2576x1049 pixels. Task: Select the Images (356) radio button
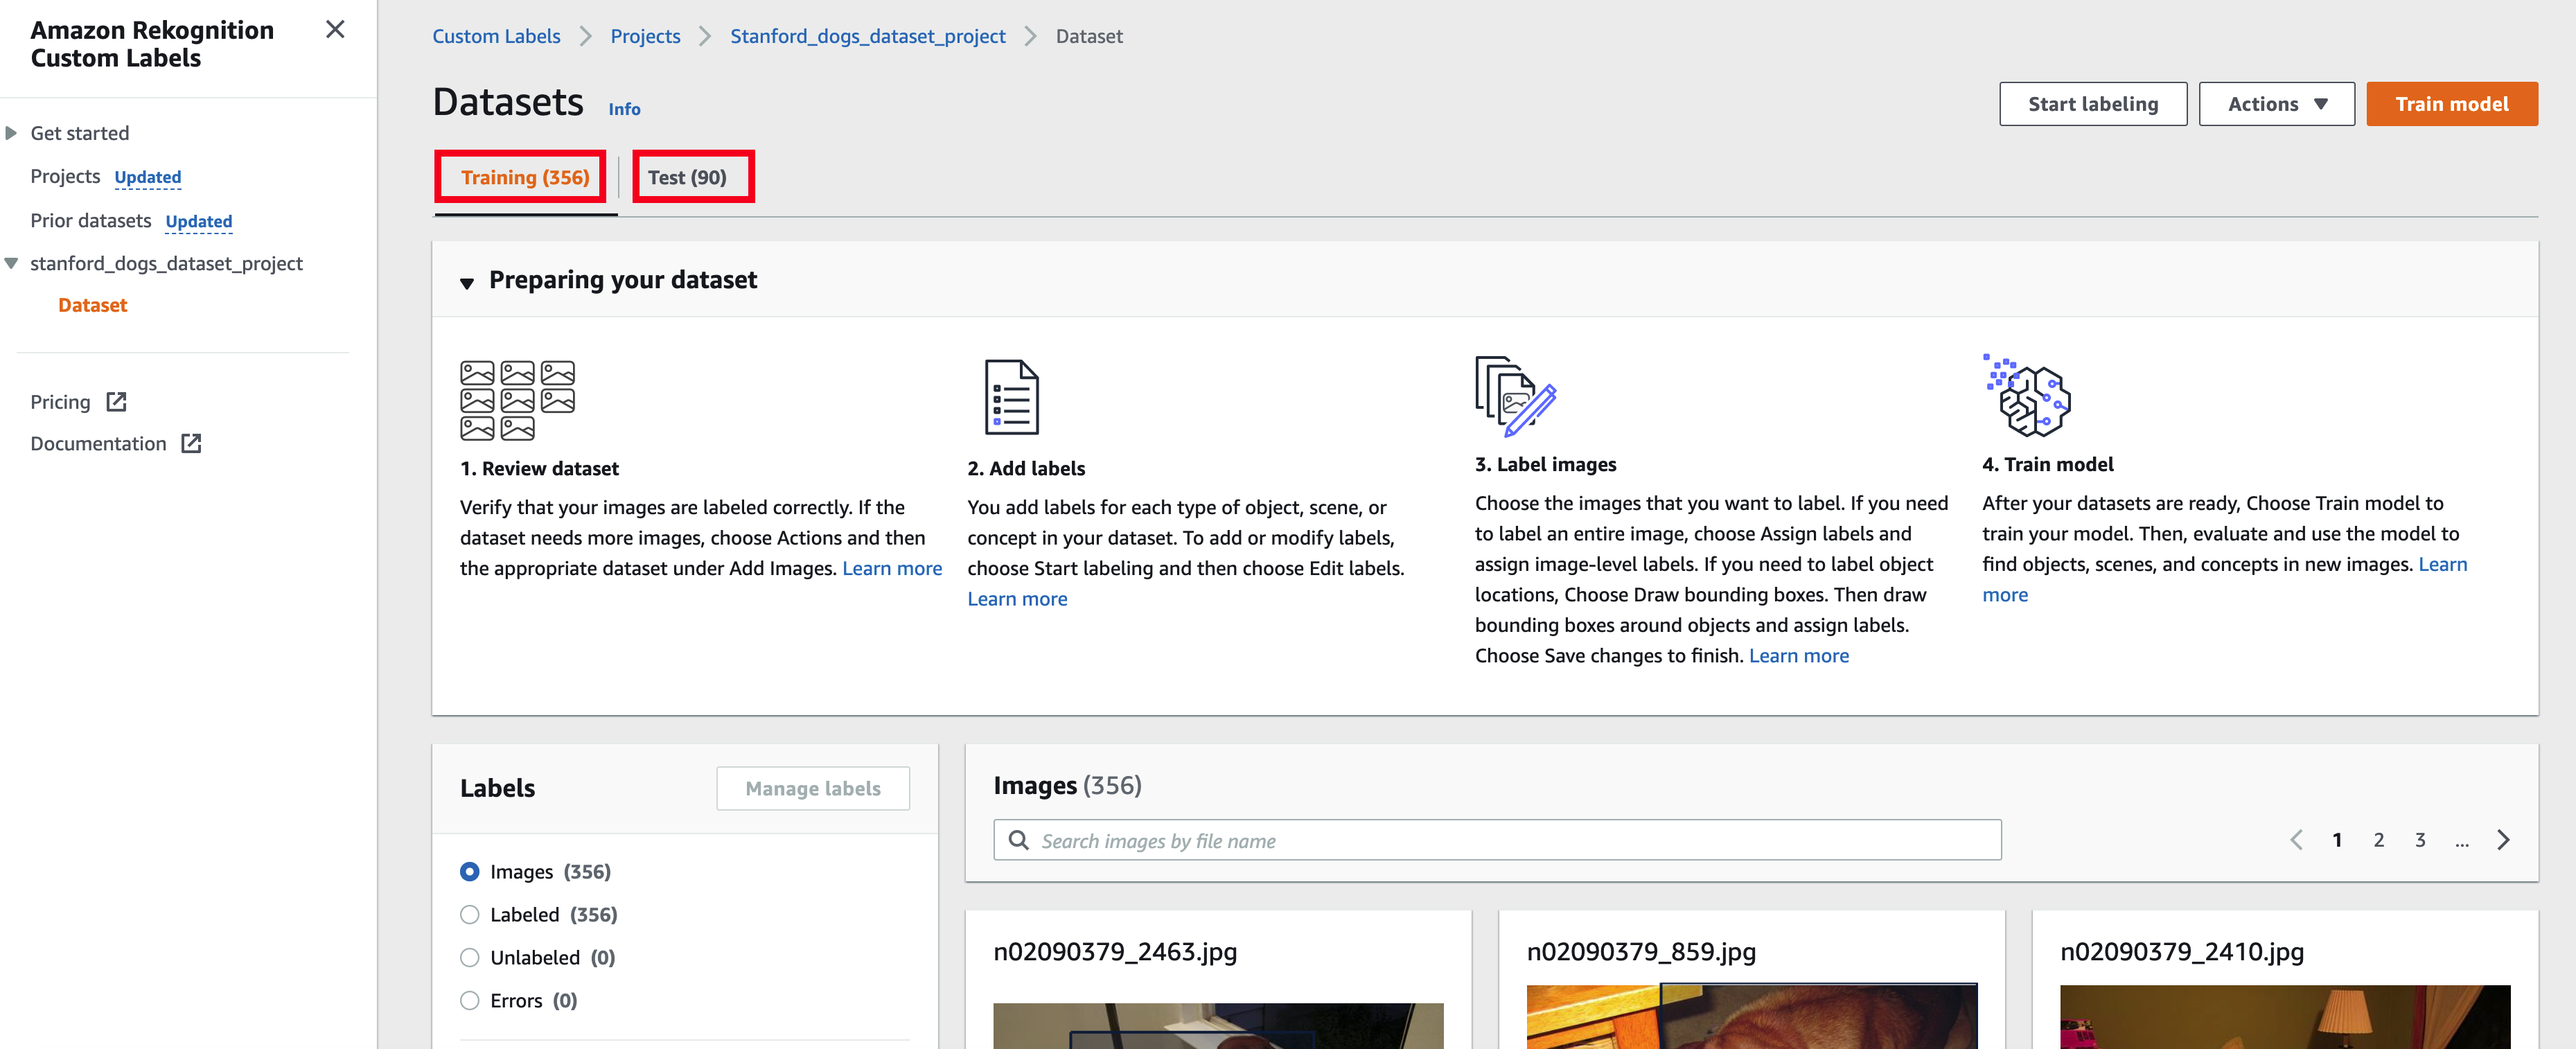point(469,872)
